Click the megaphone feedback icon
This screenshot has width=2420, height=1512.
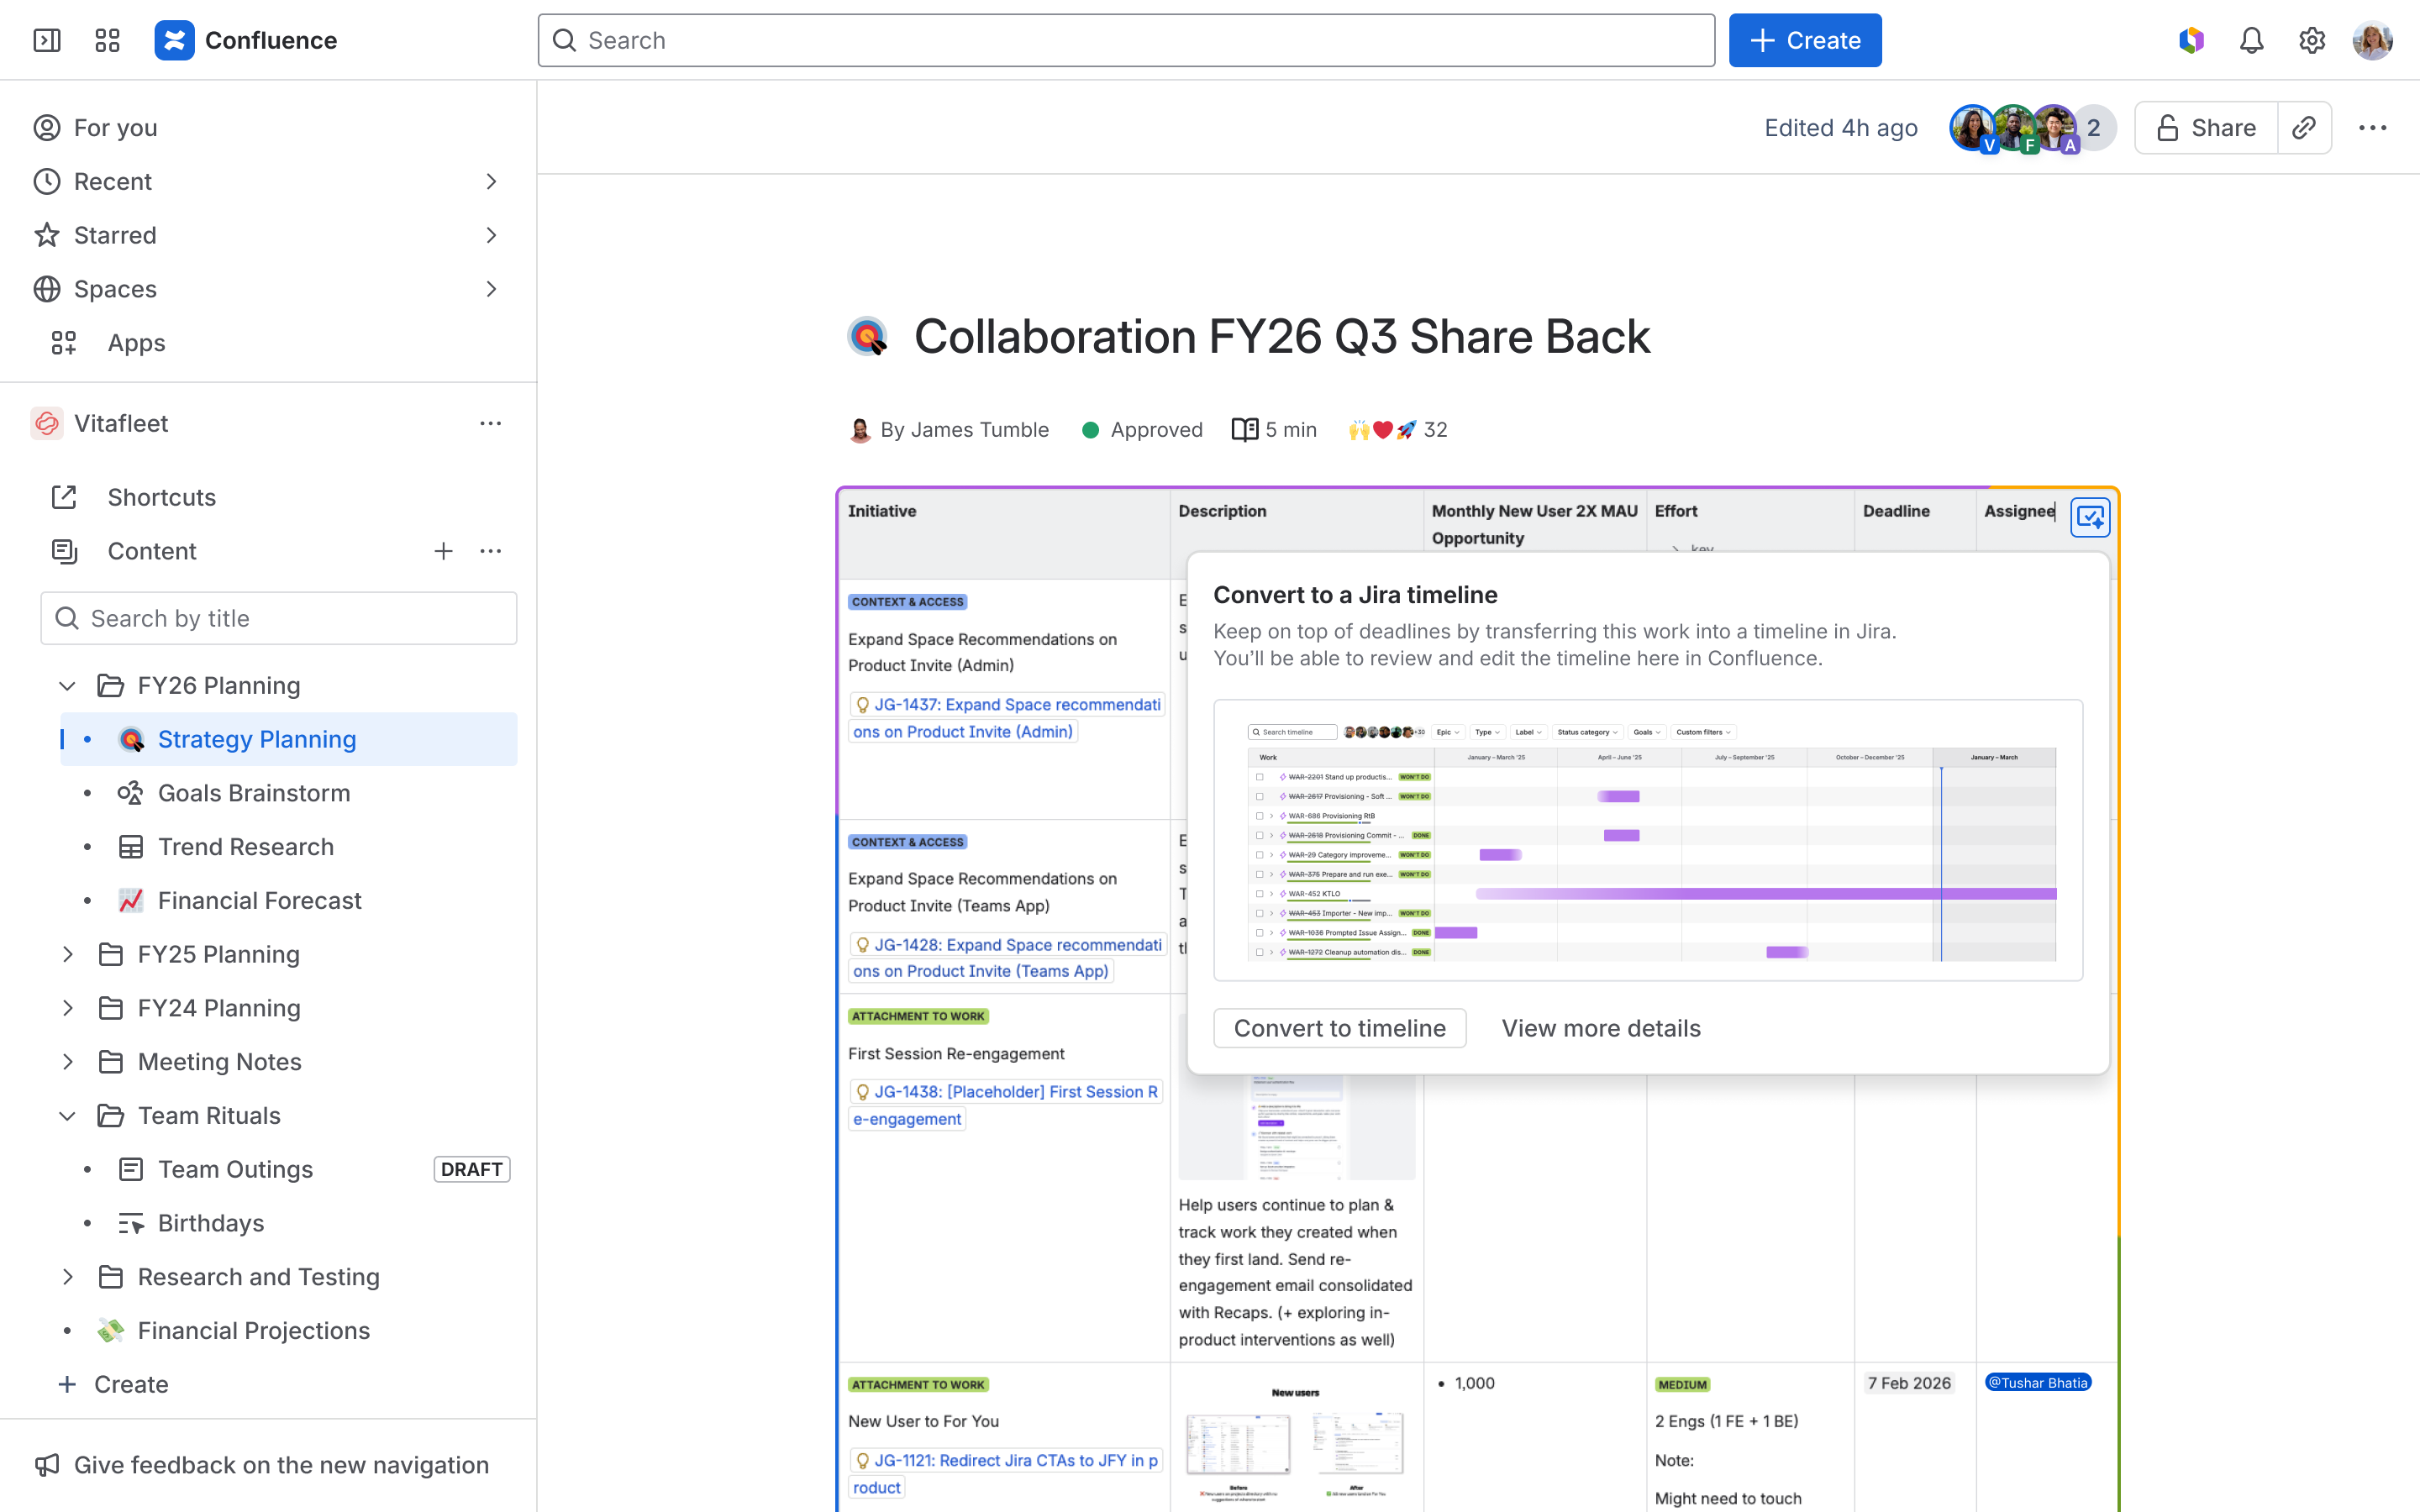pos(47,1465)
